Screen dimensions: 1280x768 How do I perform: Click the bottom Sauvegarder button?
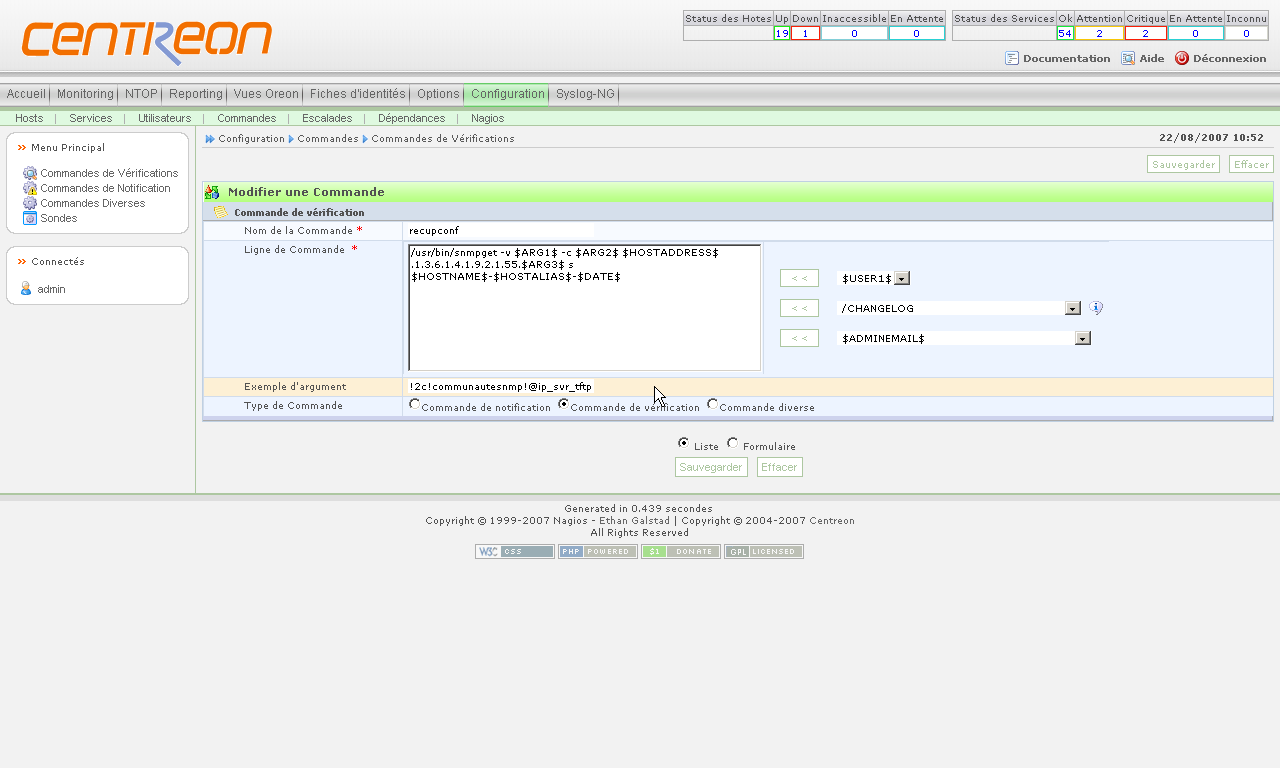pyautogui.click(x=711, y=467)
